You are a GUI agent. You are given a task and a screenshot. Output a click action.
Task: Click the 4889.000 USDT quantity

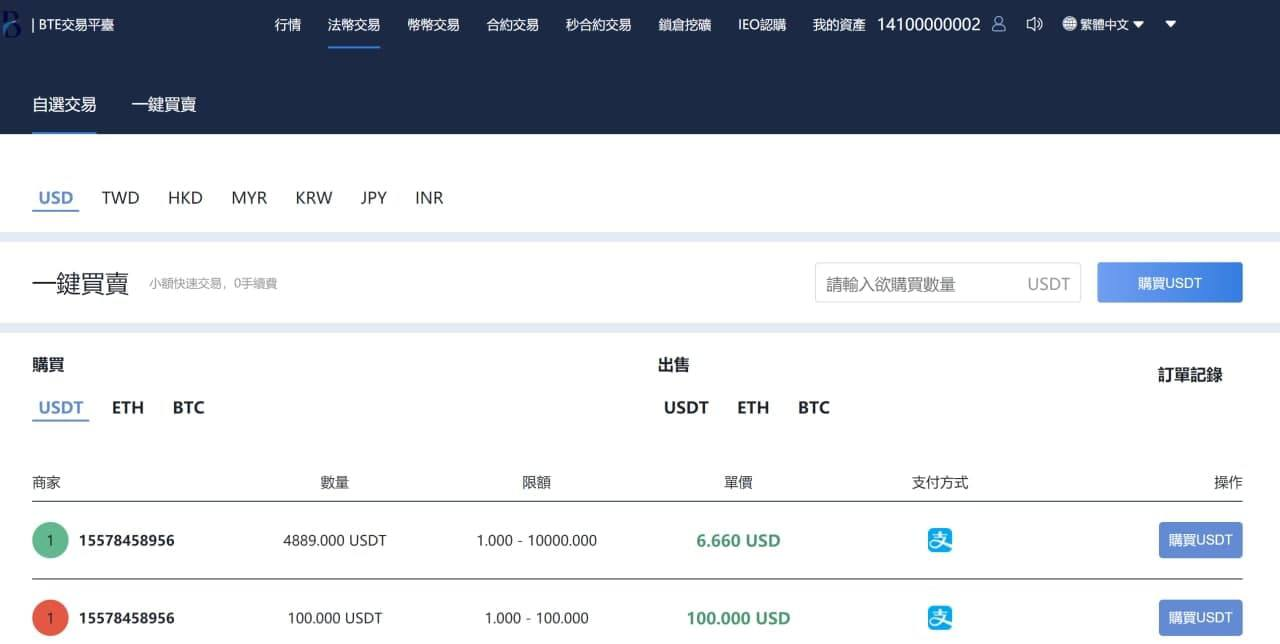335,540
